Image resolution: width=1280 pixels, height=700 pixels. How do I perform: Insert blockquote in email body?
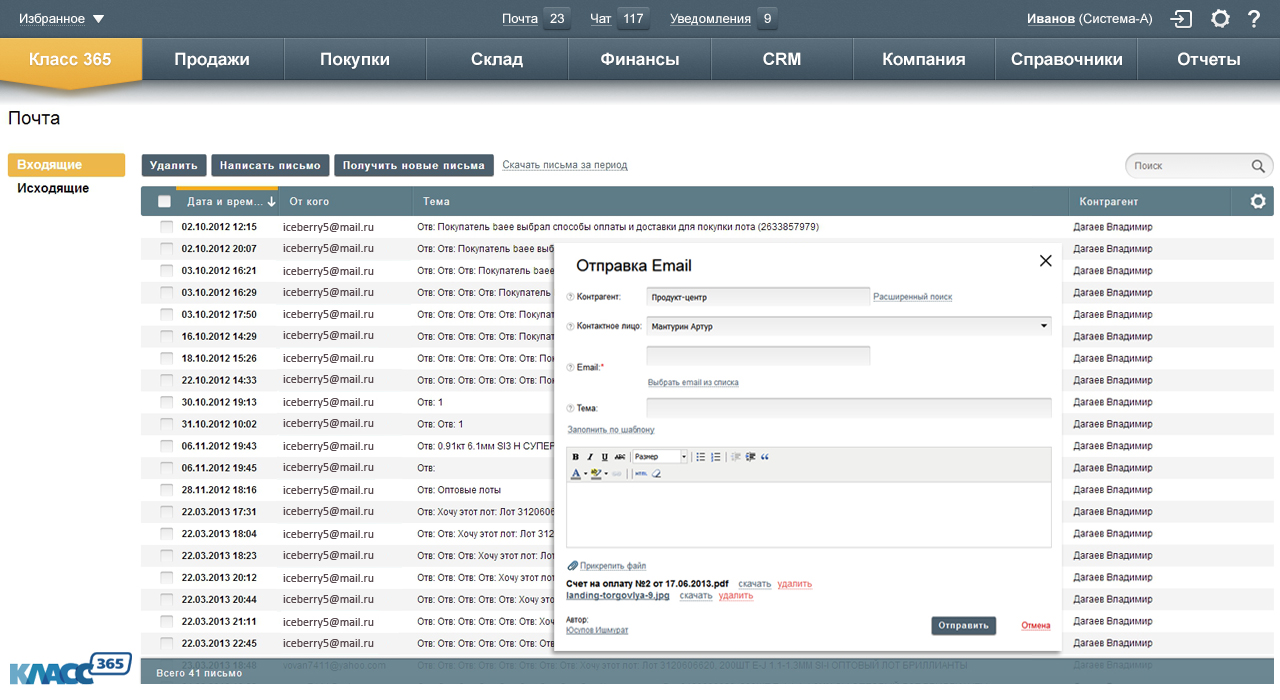pyautogui.click(x=765, y=457)
